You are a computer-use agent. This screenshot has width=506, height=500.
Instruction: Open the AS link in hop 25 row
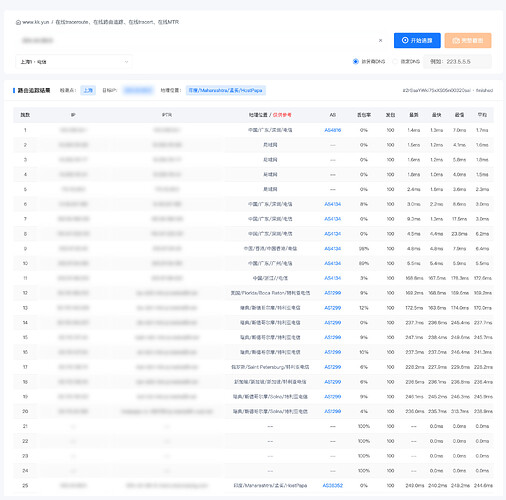coord(333,485)
